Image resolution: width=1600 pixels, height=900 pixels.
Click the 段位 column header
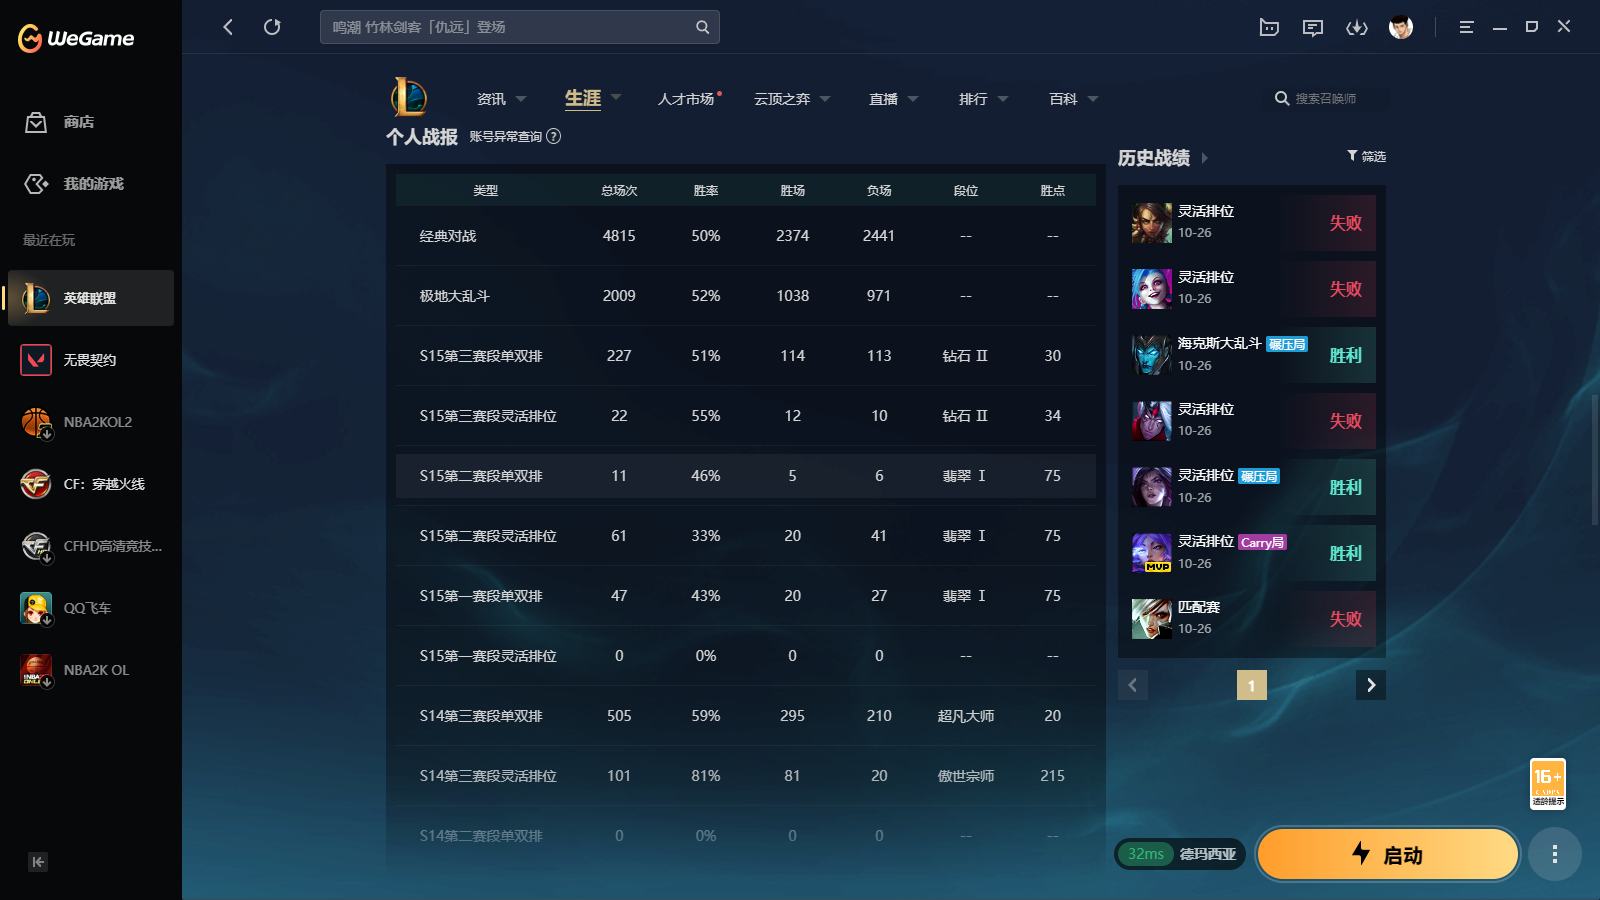(x=966, y=190)
